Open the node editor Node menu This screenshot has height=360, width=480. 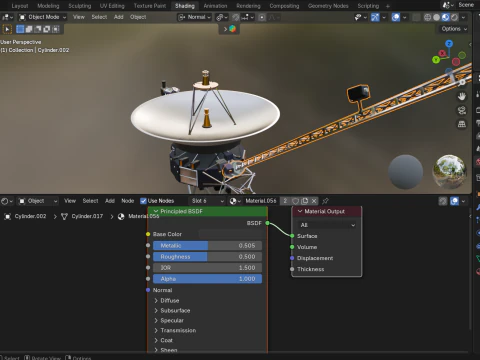[128, 201]
